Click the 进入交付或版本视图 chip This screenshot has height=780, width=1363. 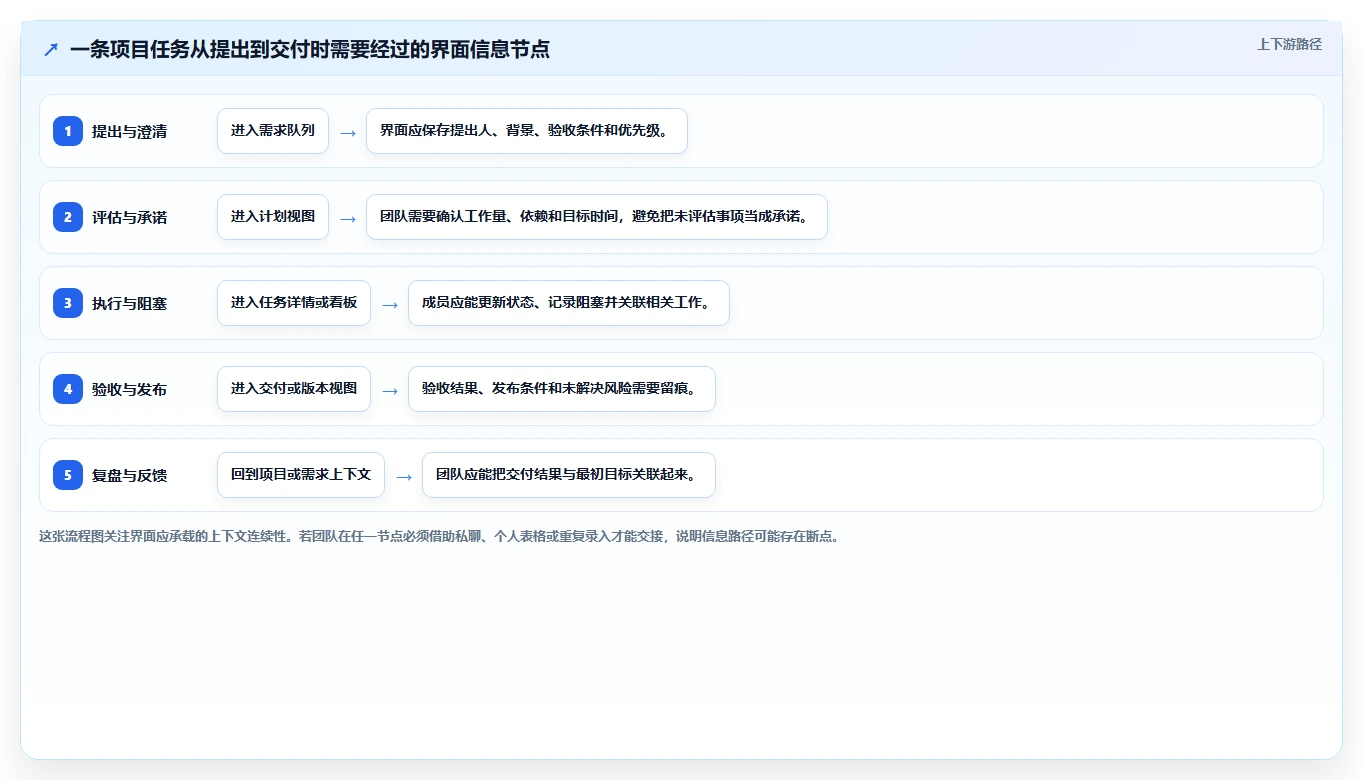[294, 389]
